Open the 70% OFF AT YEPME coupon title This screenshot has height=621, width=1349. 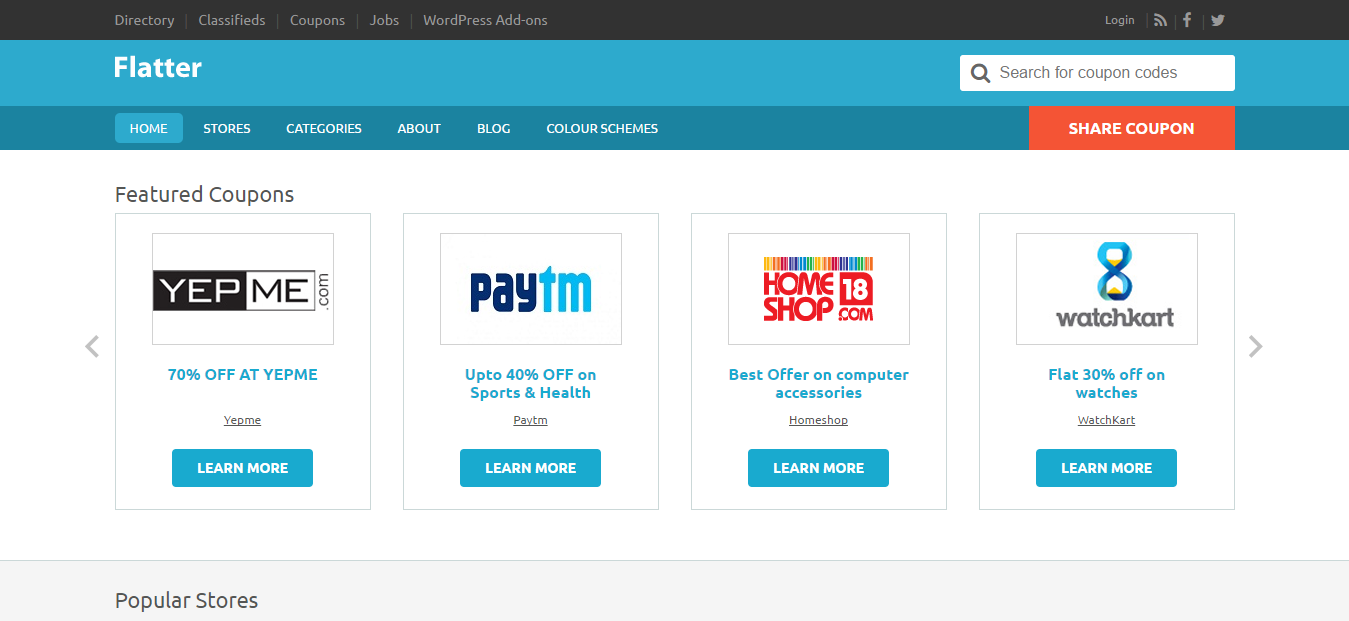point(243,375)
